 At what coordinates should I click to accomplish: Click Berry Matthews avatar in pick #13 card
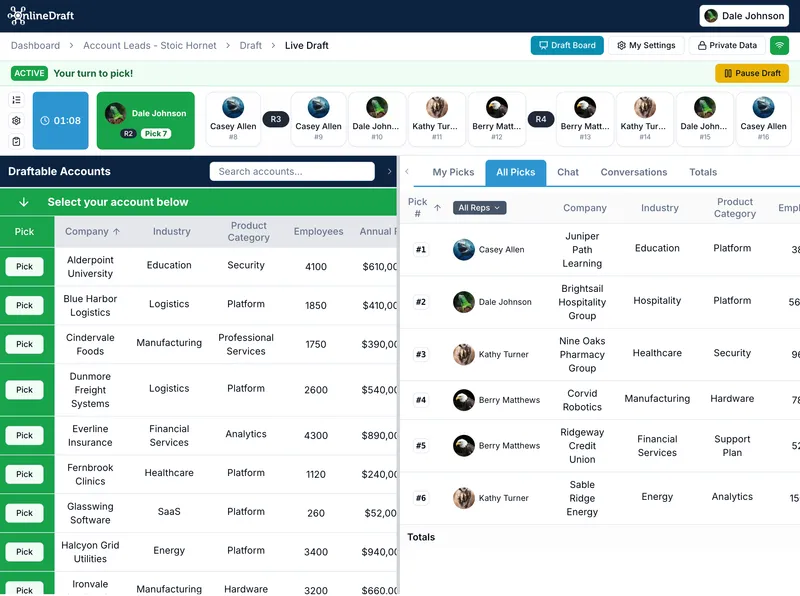click(x=585, y=107)
